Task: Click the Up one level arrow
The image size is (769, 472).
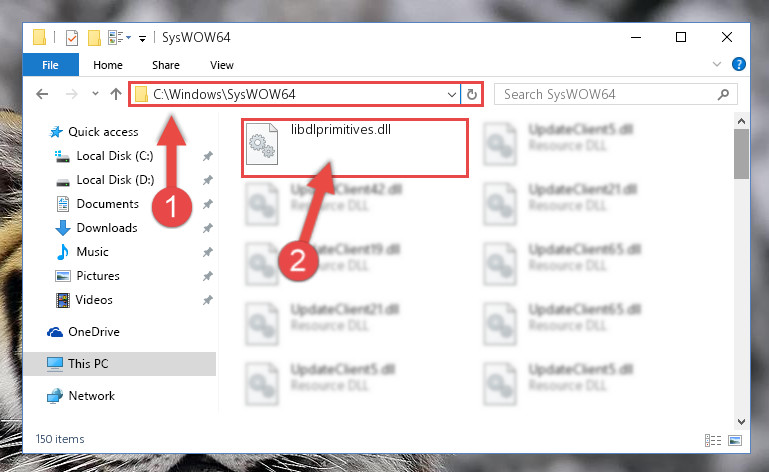Action: pos(116,94)
